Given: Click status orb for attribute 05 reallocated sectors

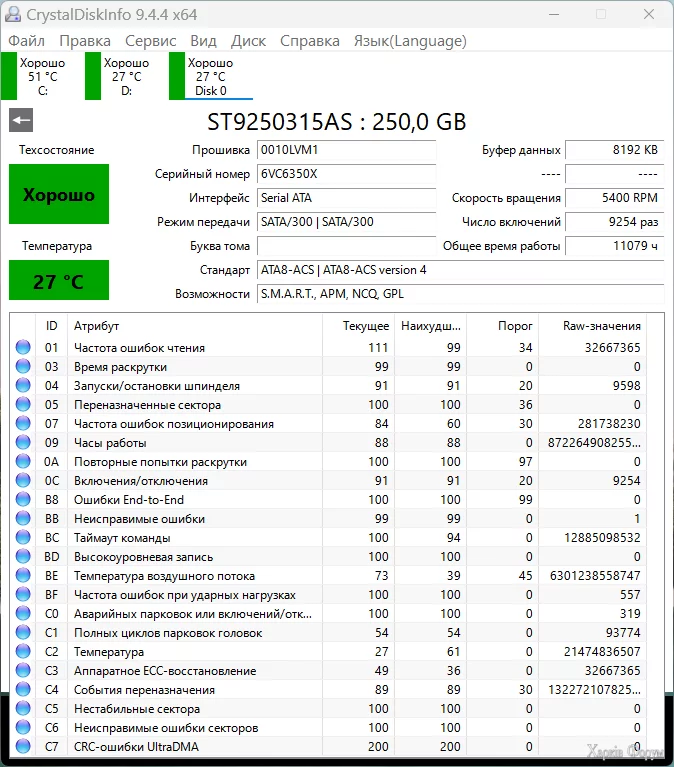Looking at the screenshot, I should (23, 405).
